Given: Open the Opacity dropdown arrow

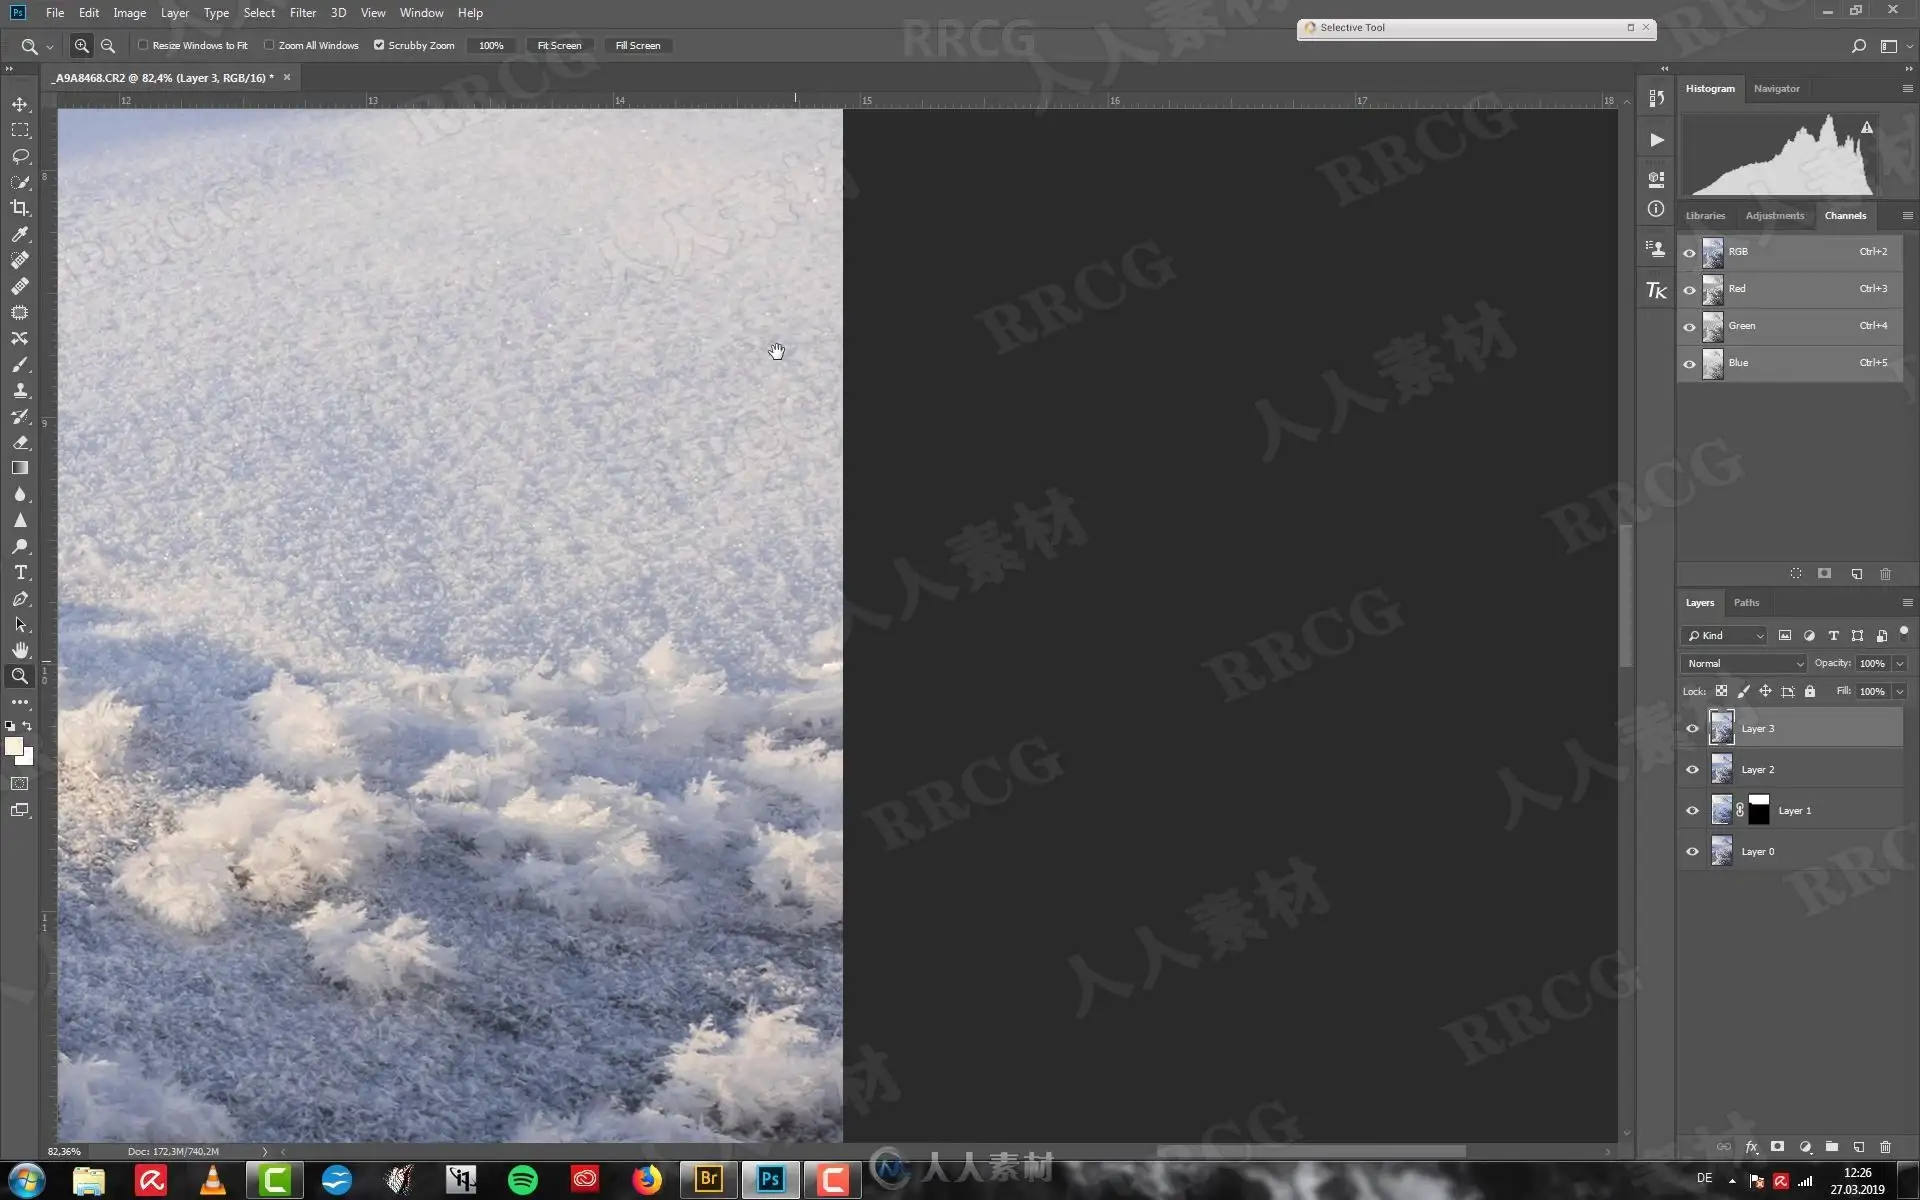Looking at the screenshot, I should click(1899, 663).
